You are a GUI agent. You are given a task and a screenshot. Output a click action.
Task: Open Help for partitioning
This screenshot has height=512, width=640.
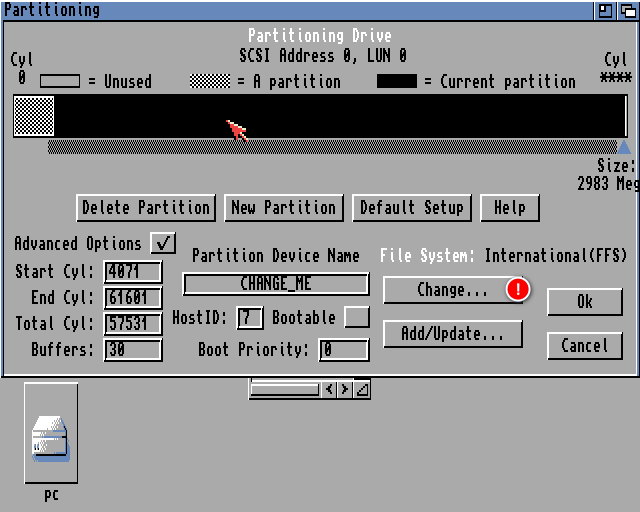coord(509,208)
